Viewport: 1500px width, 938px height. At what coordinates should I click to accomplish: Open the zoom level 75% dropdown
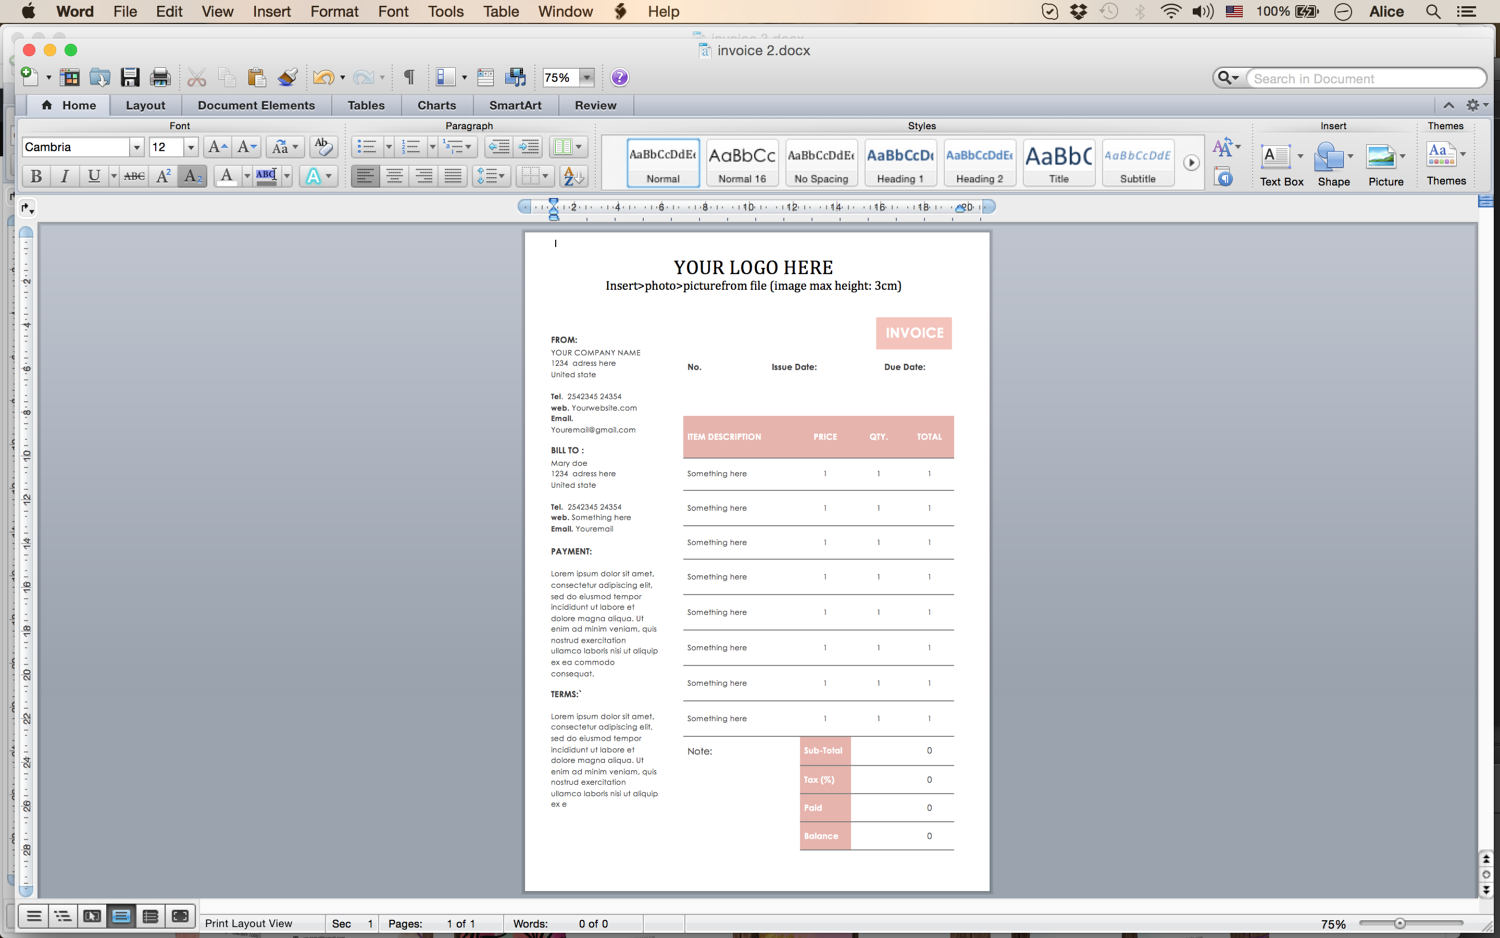pyautogui.click(x=587, y=77)
